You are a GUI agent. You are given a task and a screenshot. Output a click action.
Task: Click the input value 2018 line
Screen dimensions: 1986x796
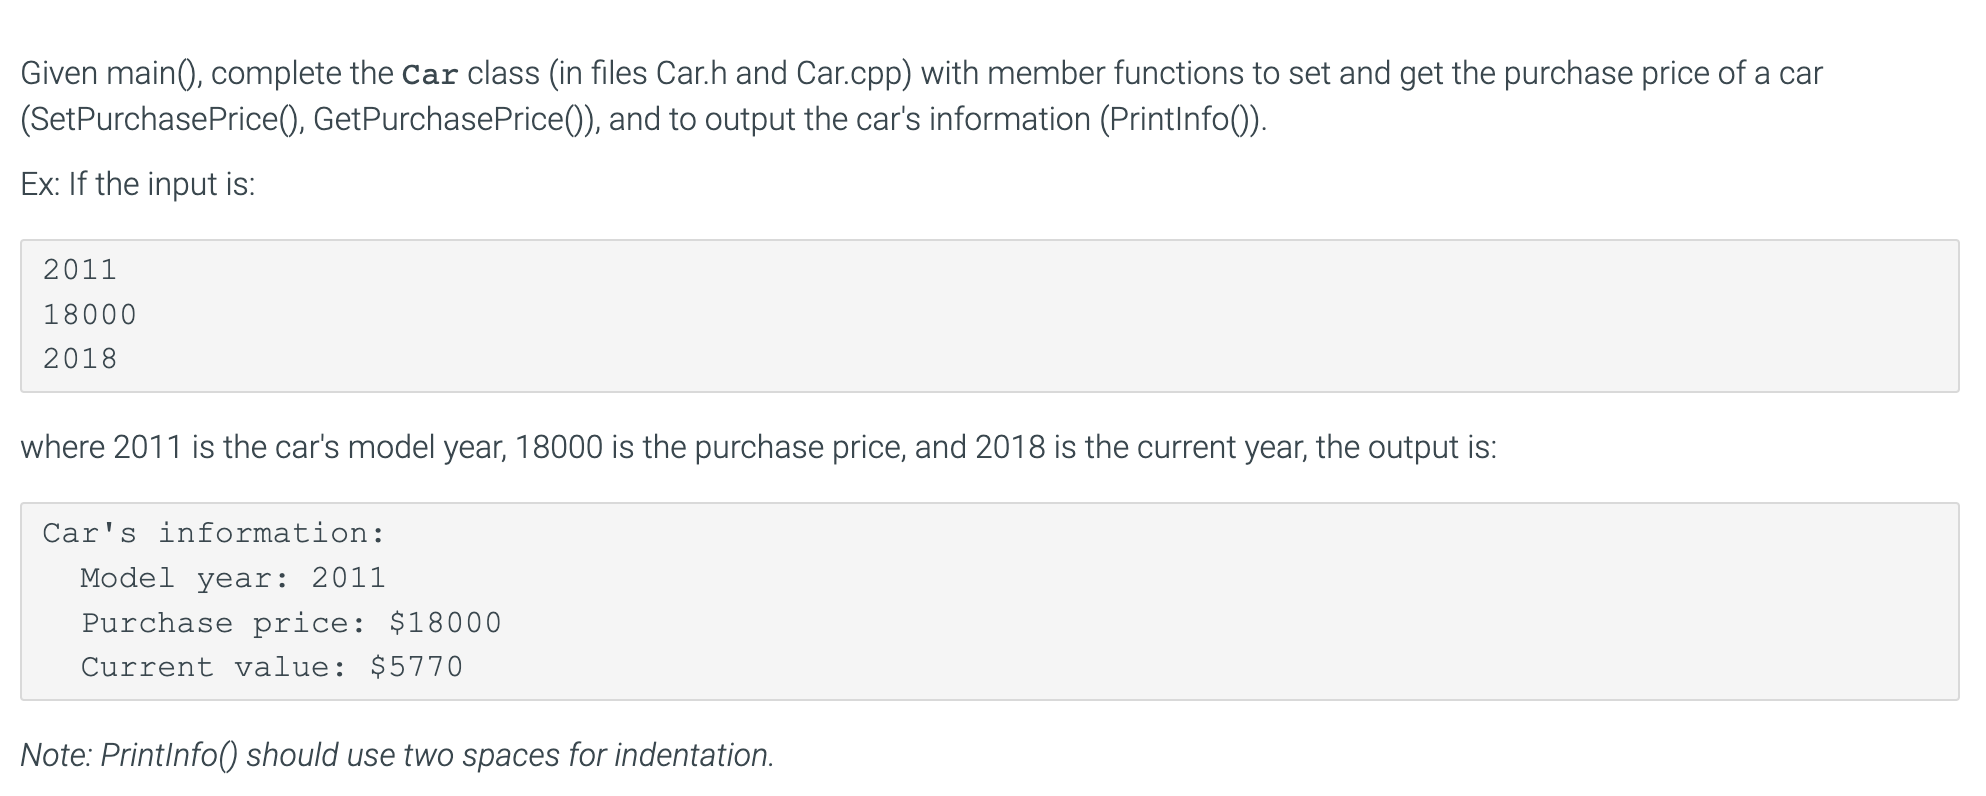80,359
